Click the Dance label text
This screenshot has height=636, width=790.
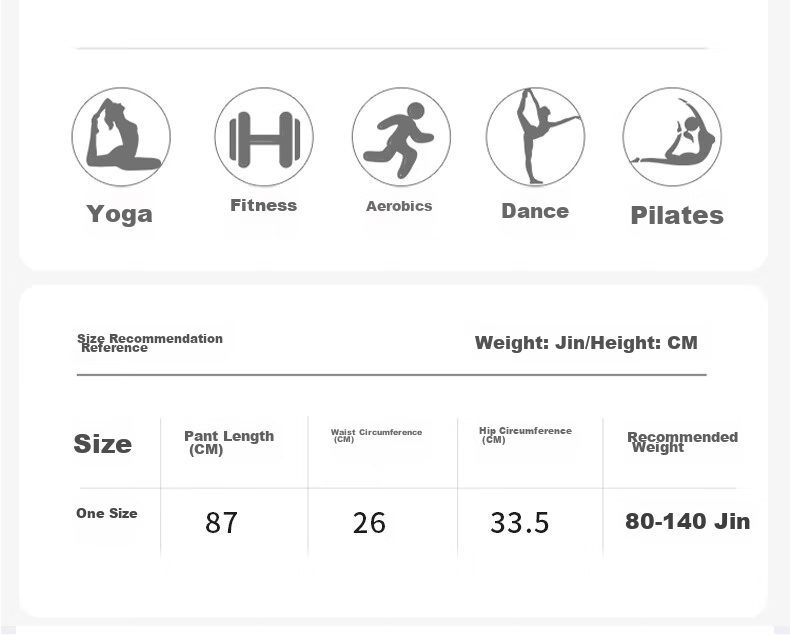535,211
